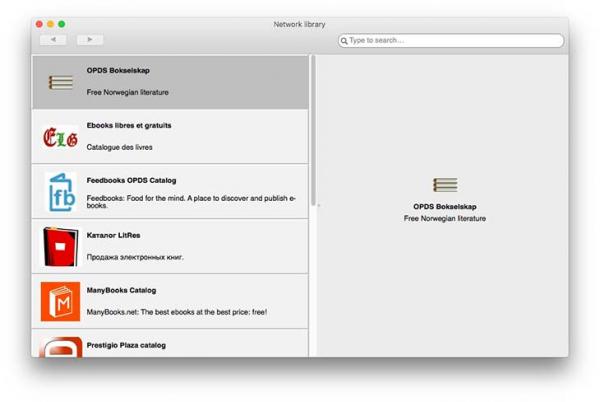This screenshot has width=600, height=402.
Task: Minimize the Network library window
Action: tap(50, 24)
